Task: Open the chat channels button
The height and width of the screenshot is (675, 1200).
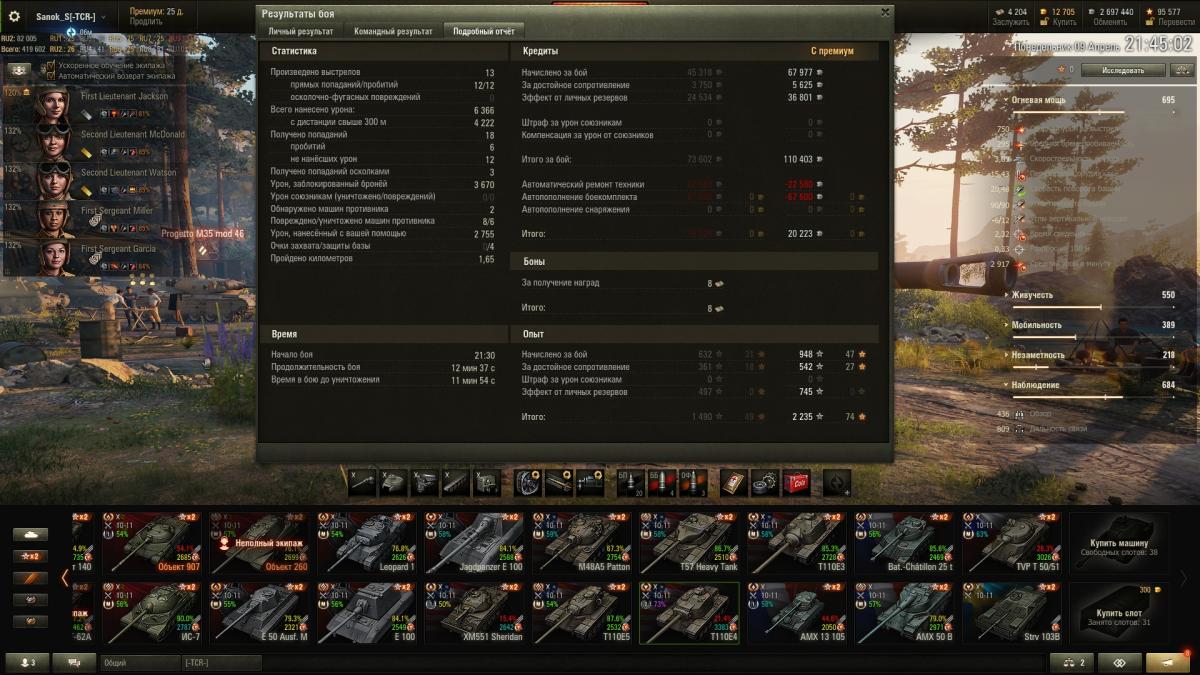Action: [x=73, y=662]
